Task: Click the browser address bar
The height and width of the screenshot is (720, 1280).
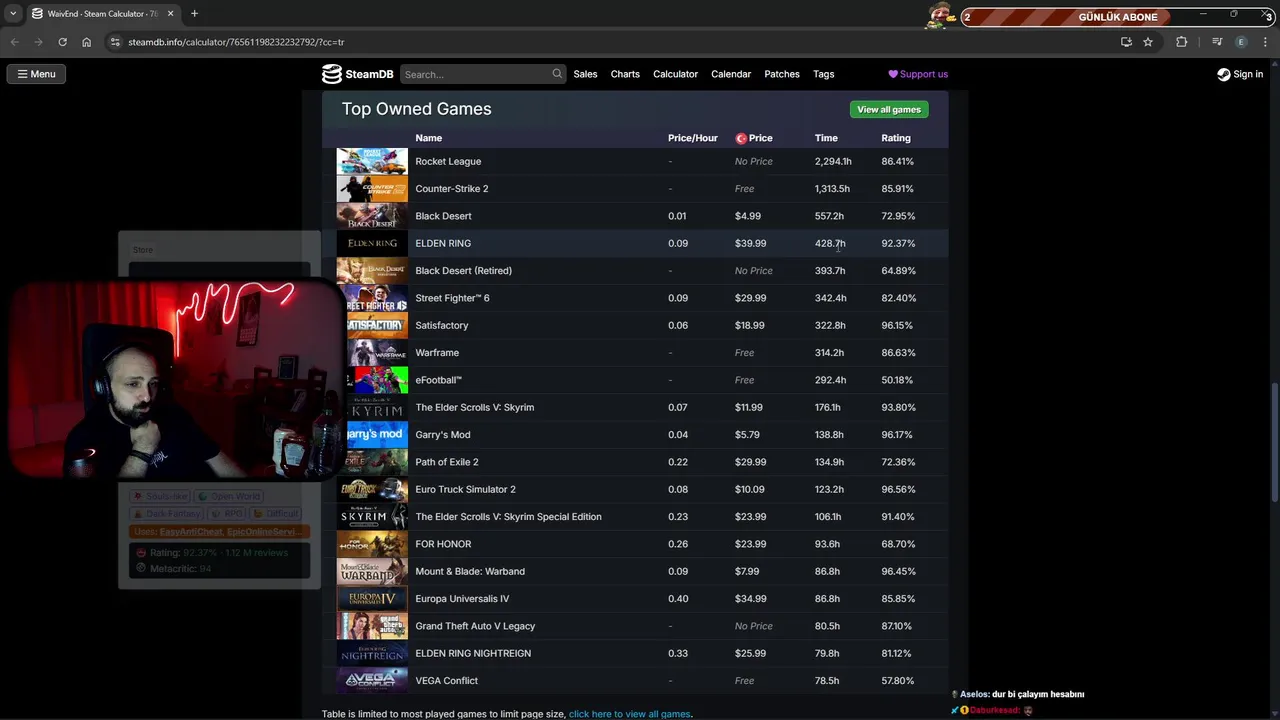Action: click(x=610, y=42)
